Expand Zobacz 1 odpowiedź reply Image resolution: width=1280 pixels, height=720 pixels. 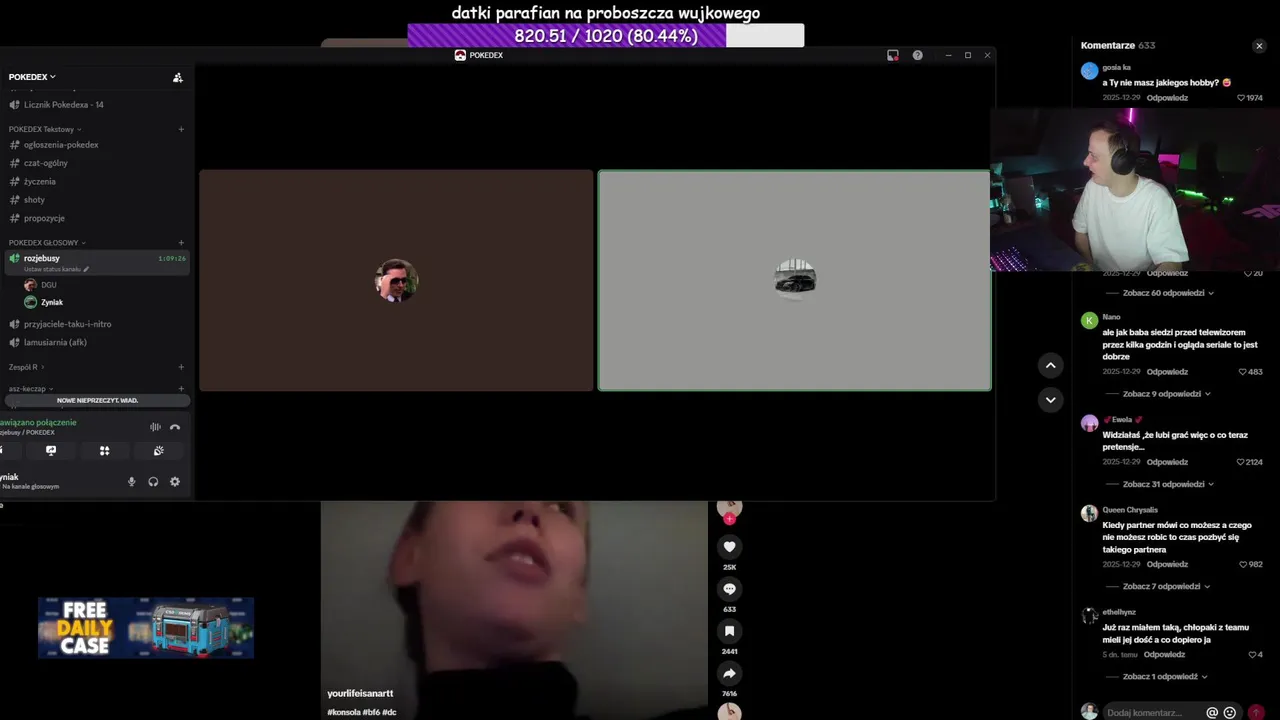pyautogui.click(x=1165, y=676)
